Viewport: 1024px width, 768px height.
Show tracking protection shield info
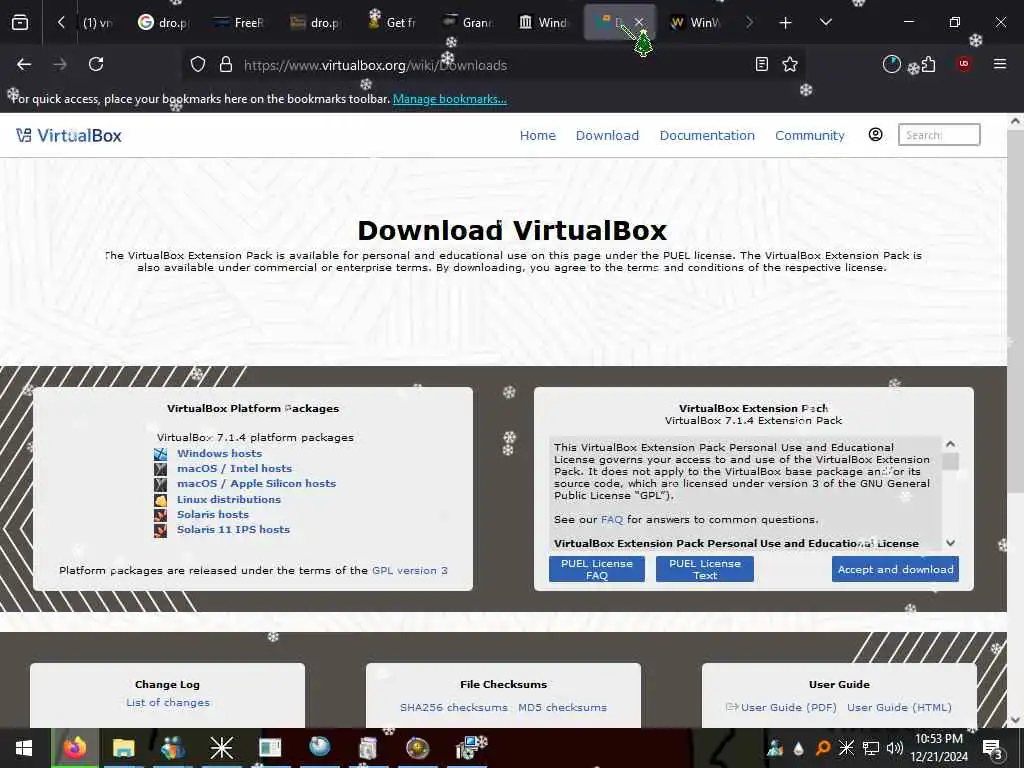tap(198, 65)
